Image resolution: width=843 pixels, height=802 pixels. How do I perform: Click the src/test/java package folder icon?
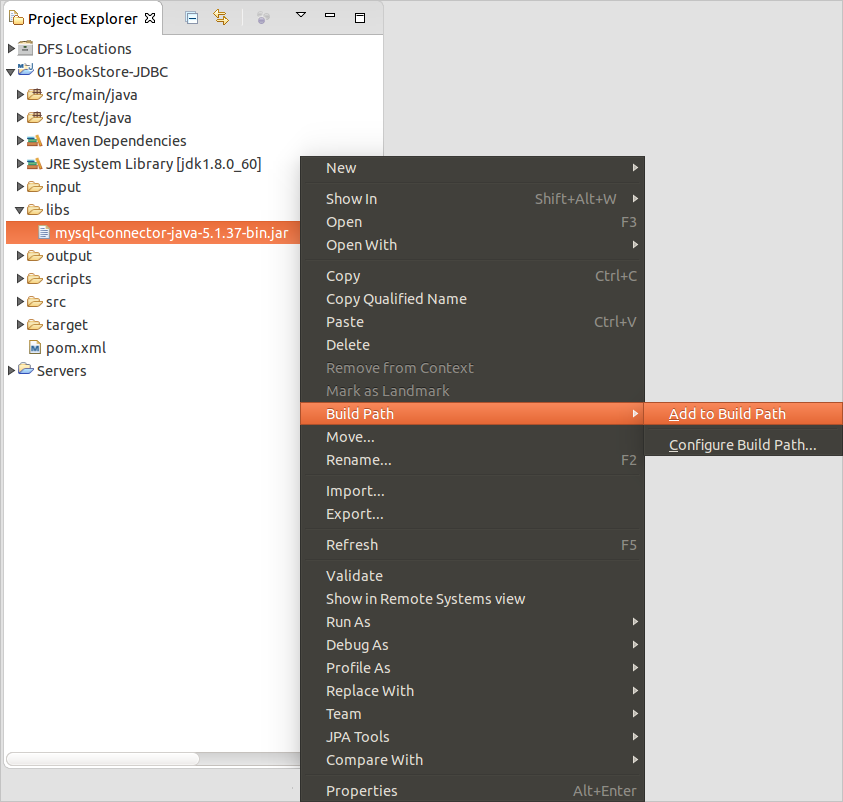point(35,117)
